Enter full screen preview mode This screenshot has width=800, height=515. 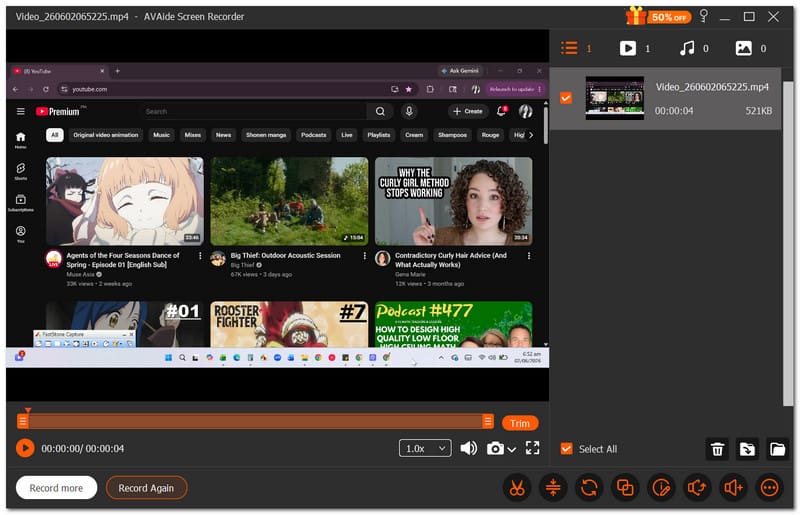(532, 448)
